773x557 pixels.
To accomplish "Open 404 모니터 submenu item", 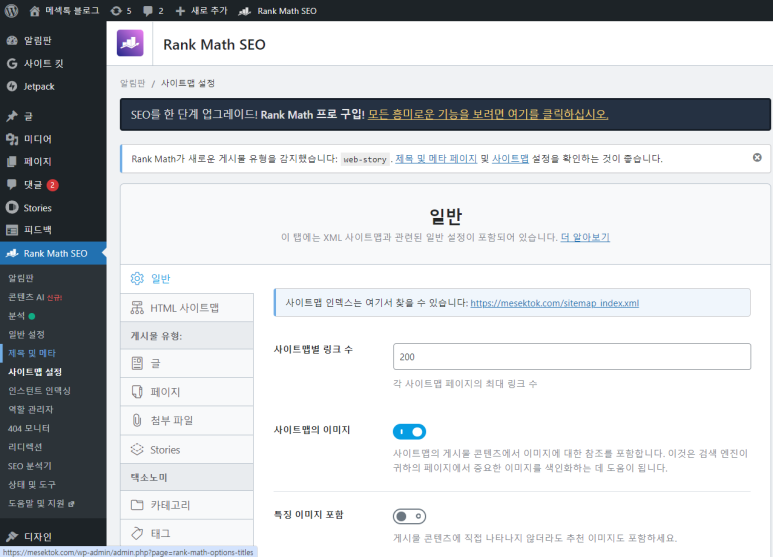I will click(29, 428).
